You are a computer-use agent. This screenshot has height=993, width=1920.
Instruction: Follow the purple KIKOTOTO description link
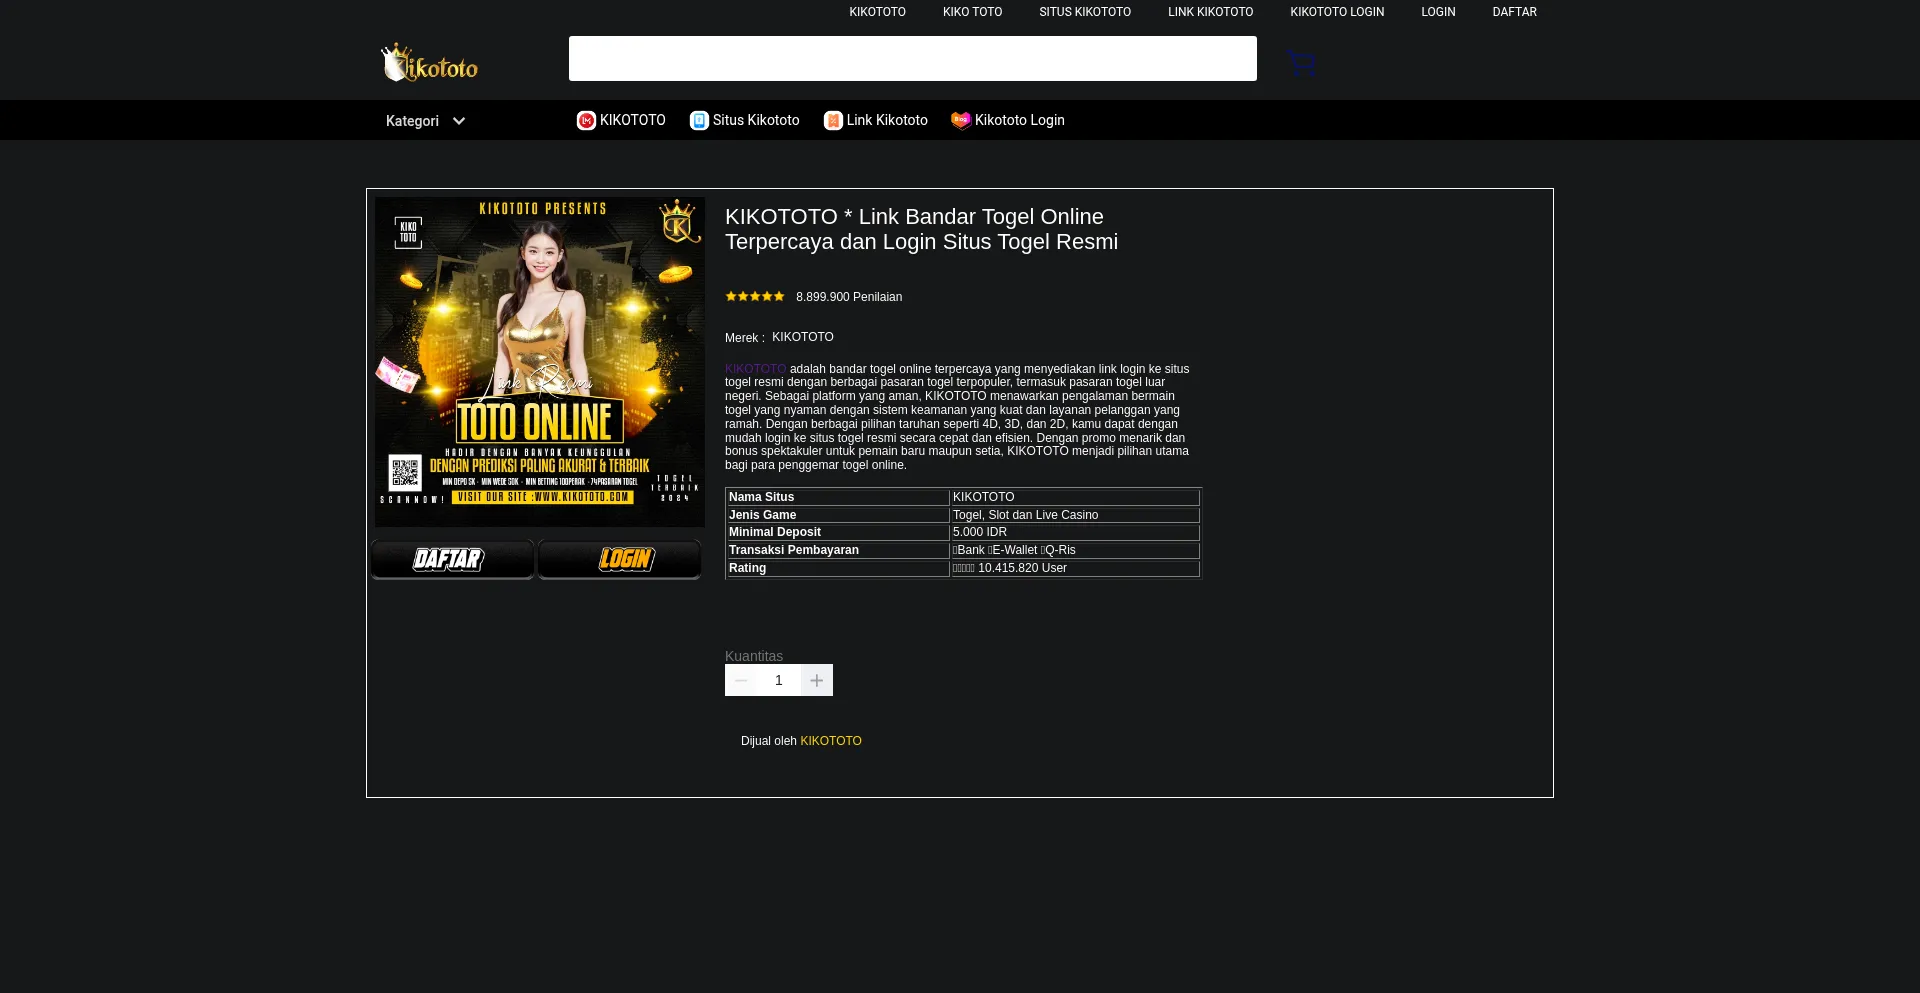click(755, 369)
